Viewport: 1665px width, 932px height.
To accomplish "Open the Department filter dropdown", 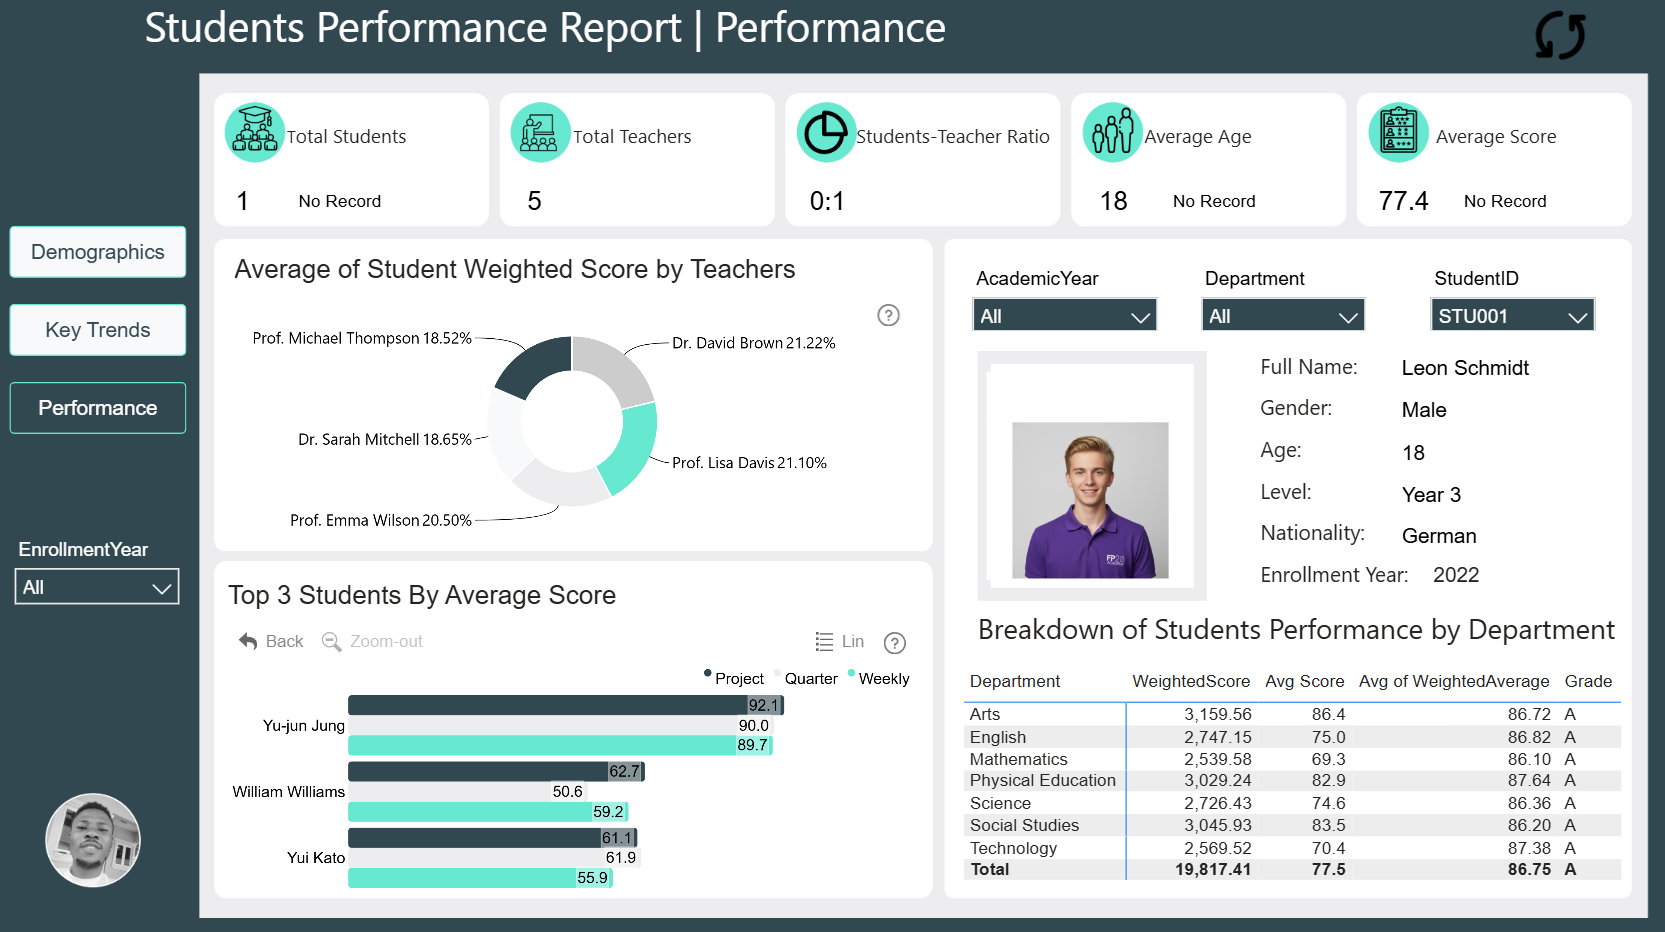I will (1283, 315).
